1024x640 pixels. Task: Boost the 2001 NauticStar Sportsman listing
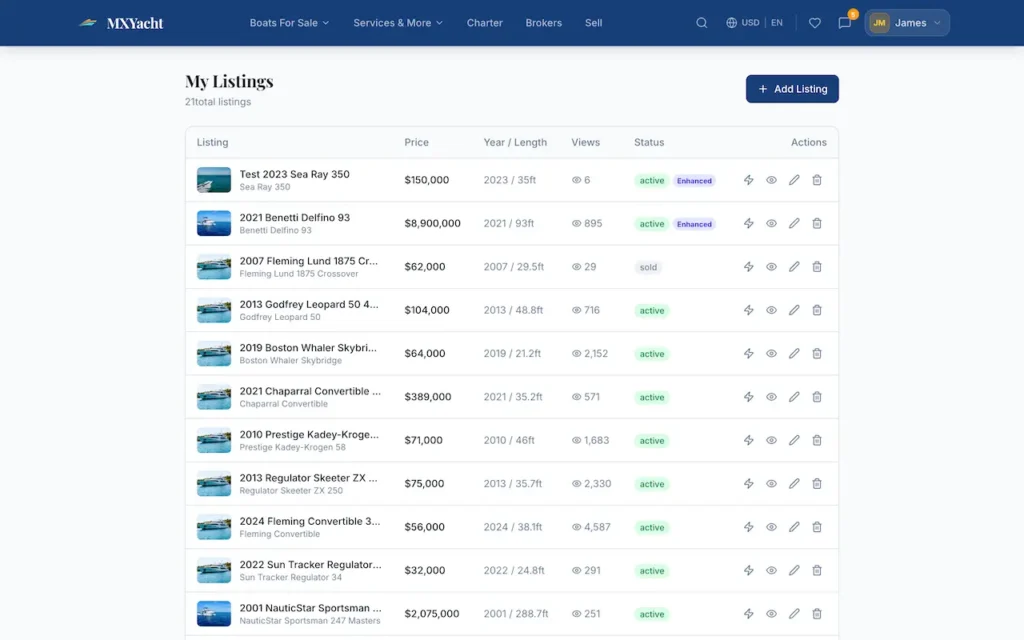click(748, 614)
